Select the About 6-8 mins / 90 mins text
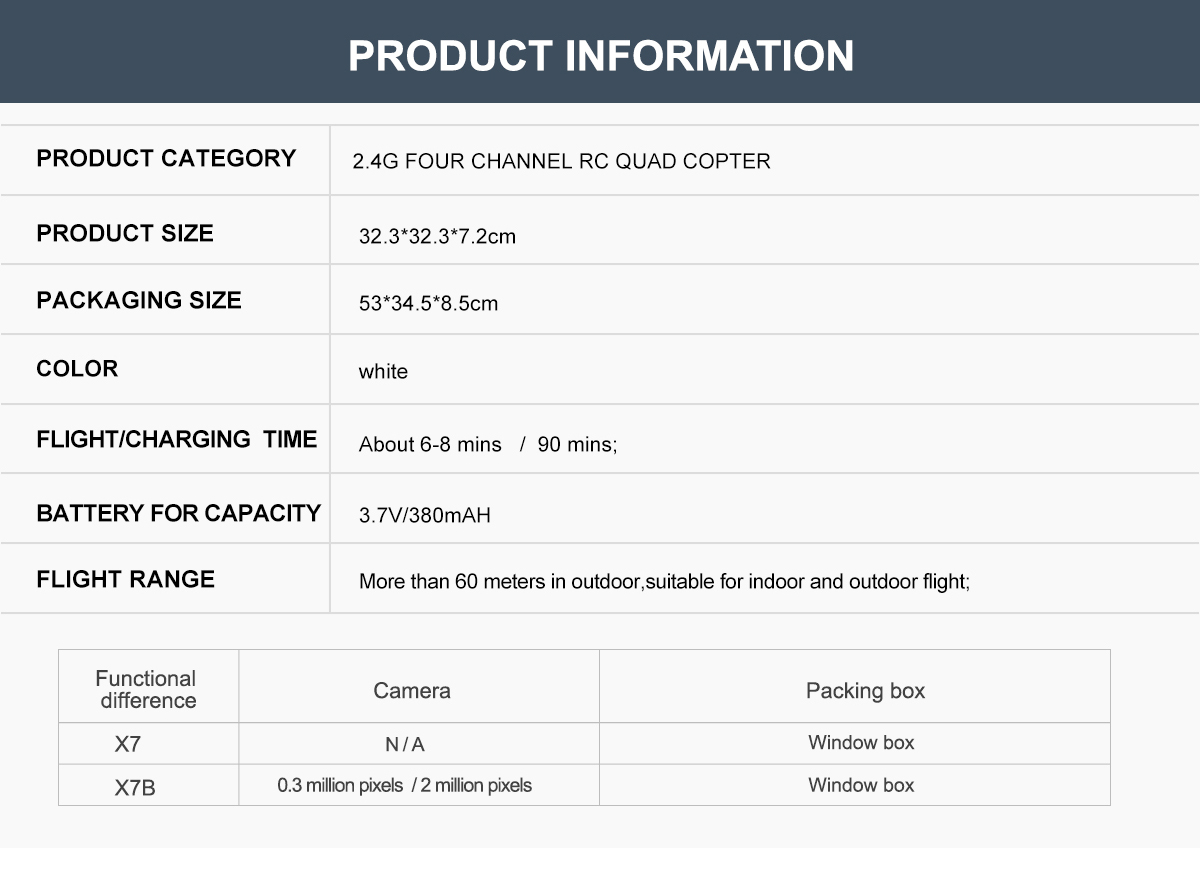This screenshot has width=1200, height=876. [x=488, y=445]
